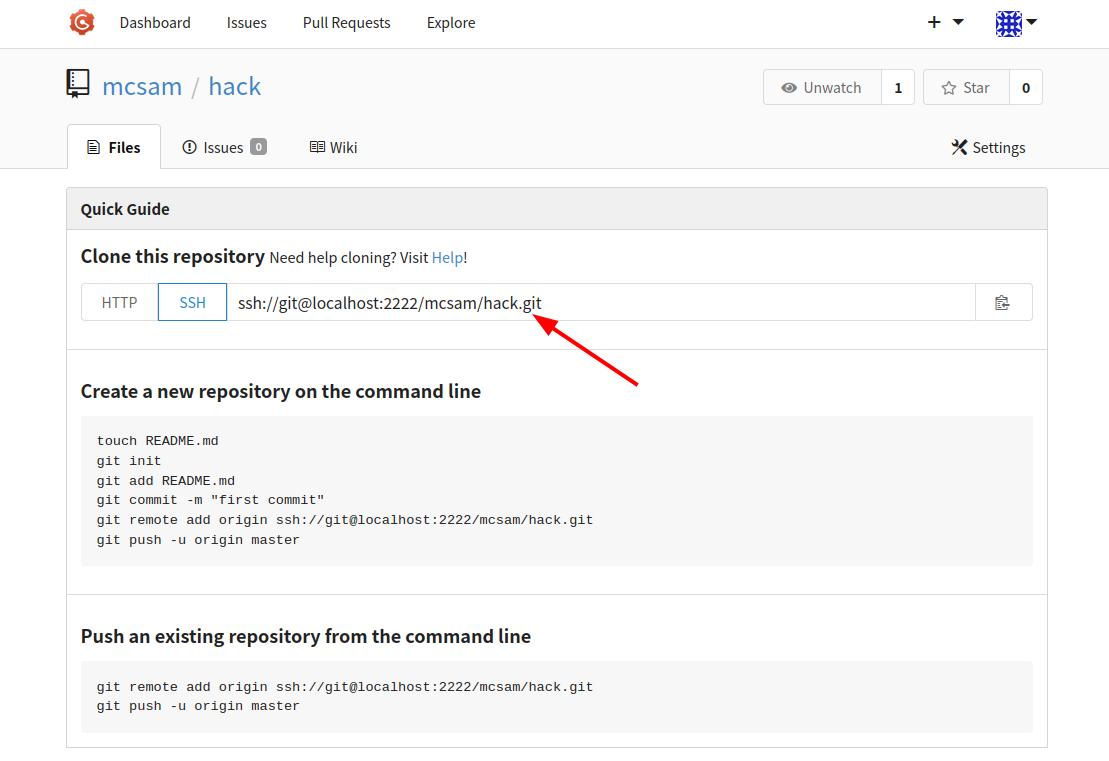
Task: Click the Unwatch eye icon
Action: (789, 88)
